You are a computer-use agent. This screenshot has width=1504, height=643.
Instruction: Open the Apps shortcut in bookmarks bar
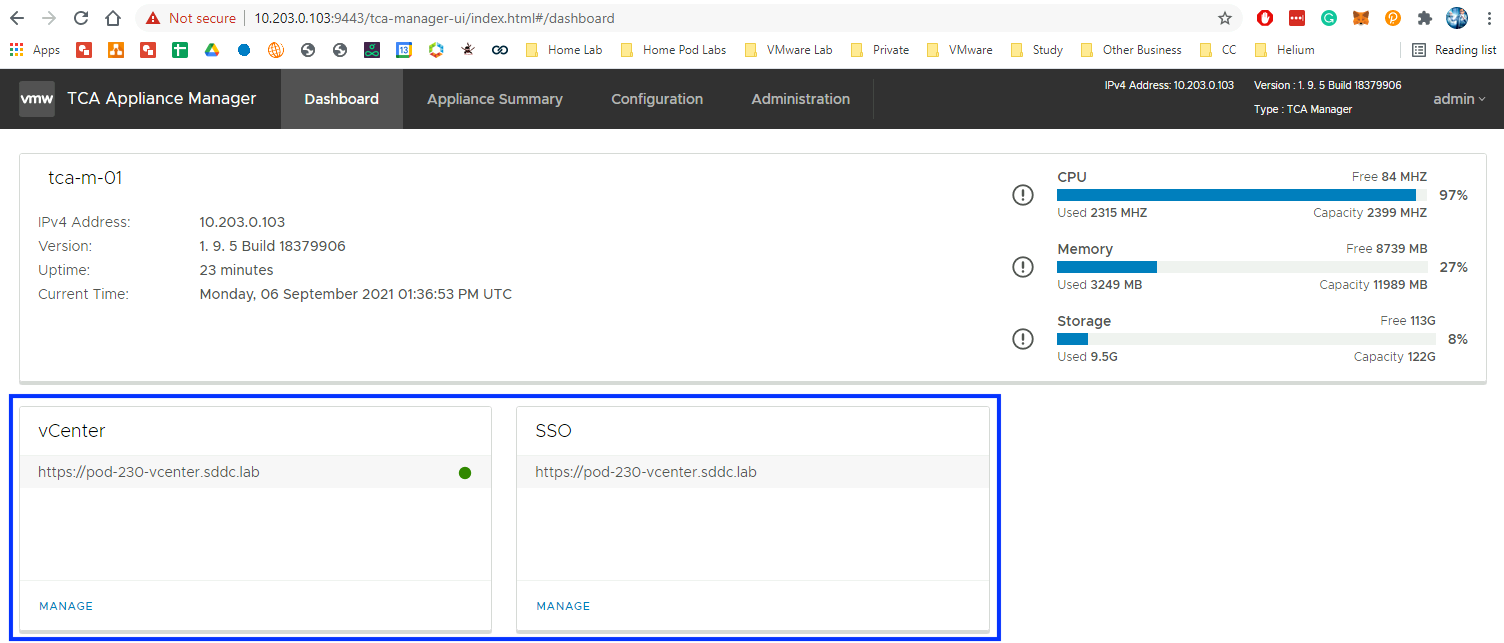pos(35,50)
